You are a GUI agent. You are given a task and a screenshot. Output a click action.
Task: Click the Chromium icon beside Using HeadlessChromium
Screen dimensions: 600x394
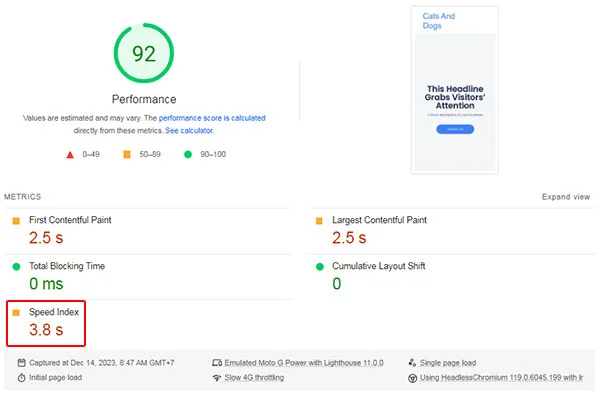tap(412, 378)
